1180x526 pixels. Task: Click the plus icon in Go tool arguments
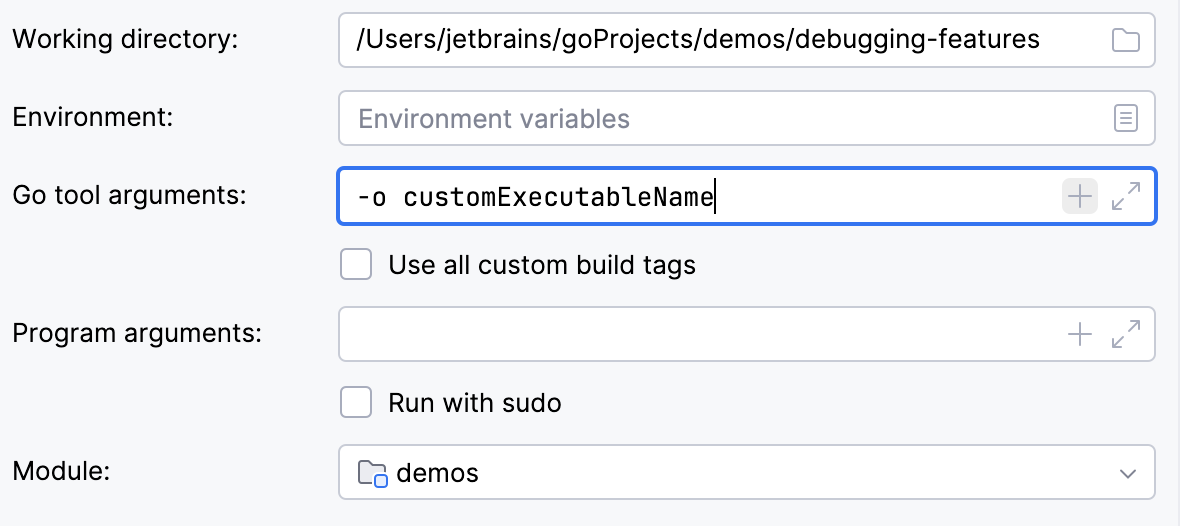[x=1079, y=196]
